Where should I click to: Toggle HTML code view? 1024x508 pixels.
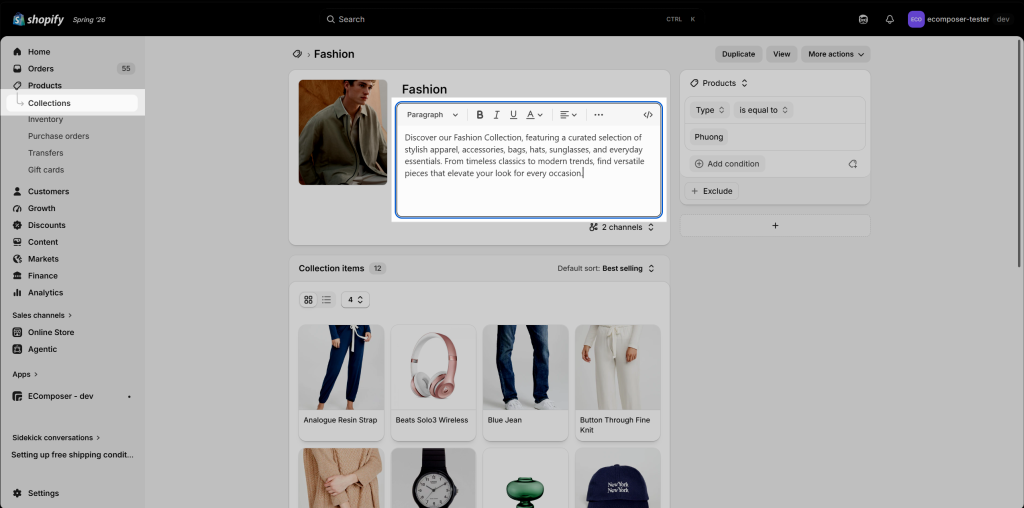click(648, 115)
